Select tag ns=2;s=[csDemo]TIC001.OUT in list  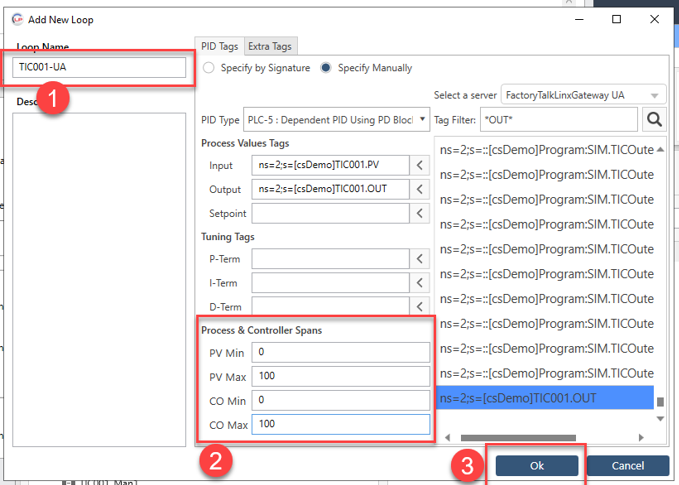[x=545, y=398]
